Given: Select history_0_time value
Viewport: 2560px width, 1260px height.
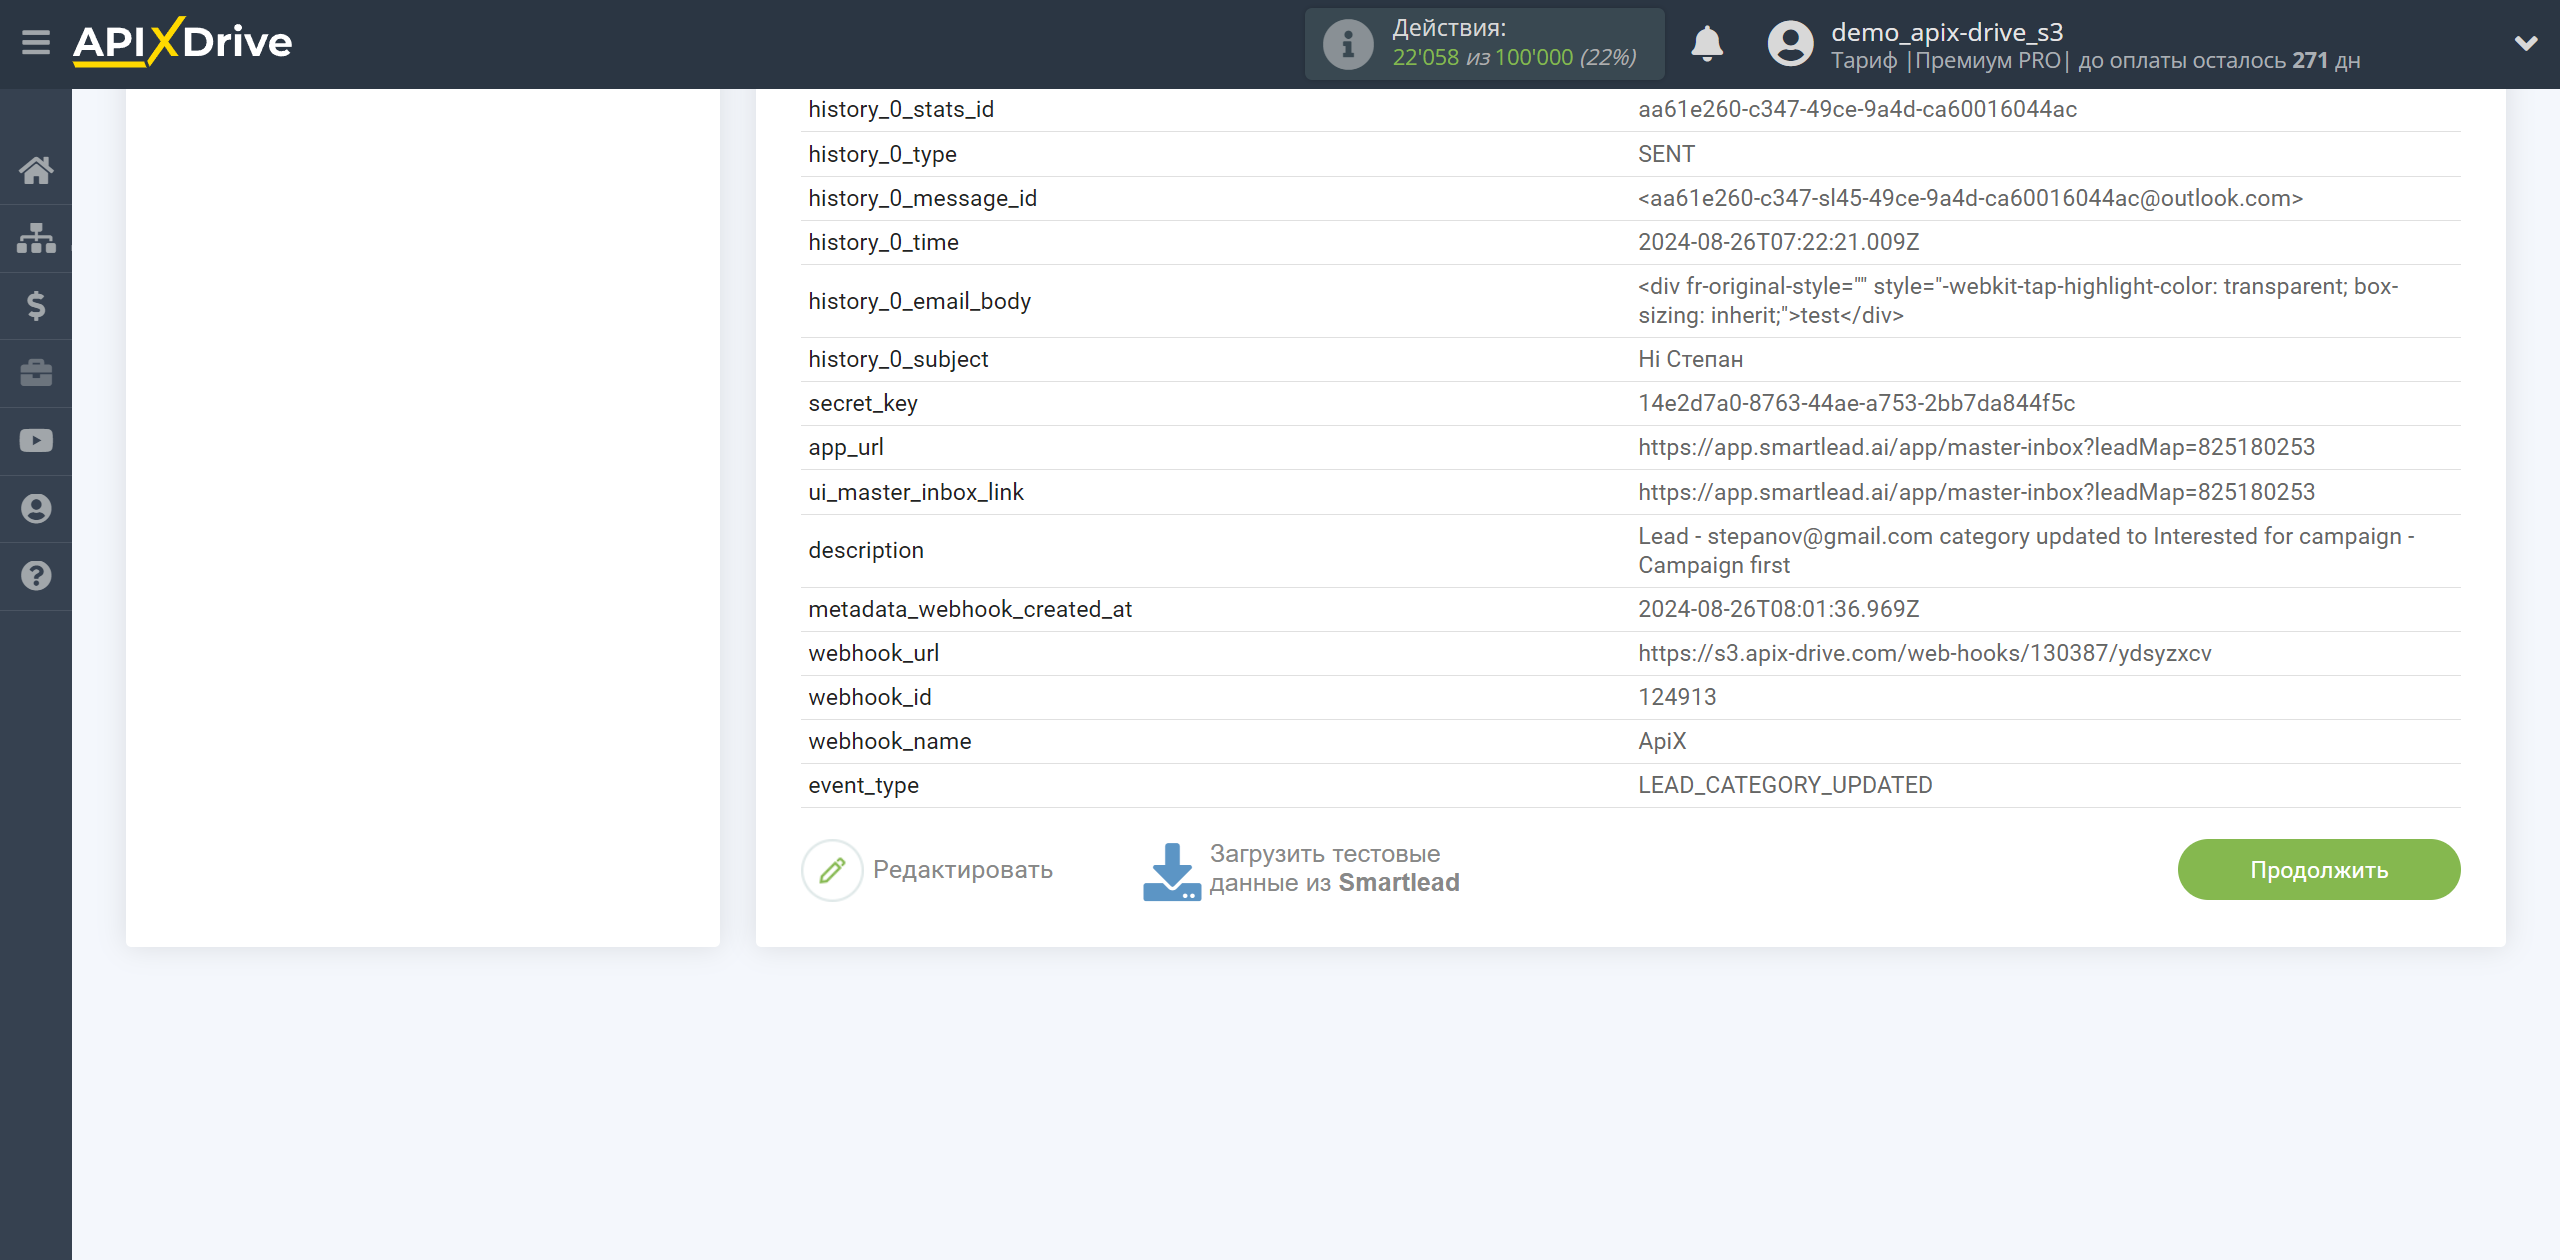Looking at the screenshot, I should point(1778,243).
